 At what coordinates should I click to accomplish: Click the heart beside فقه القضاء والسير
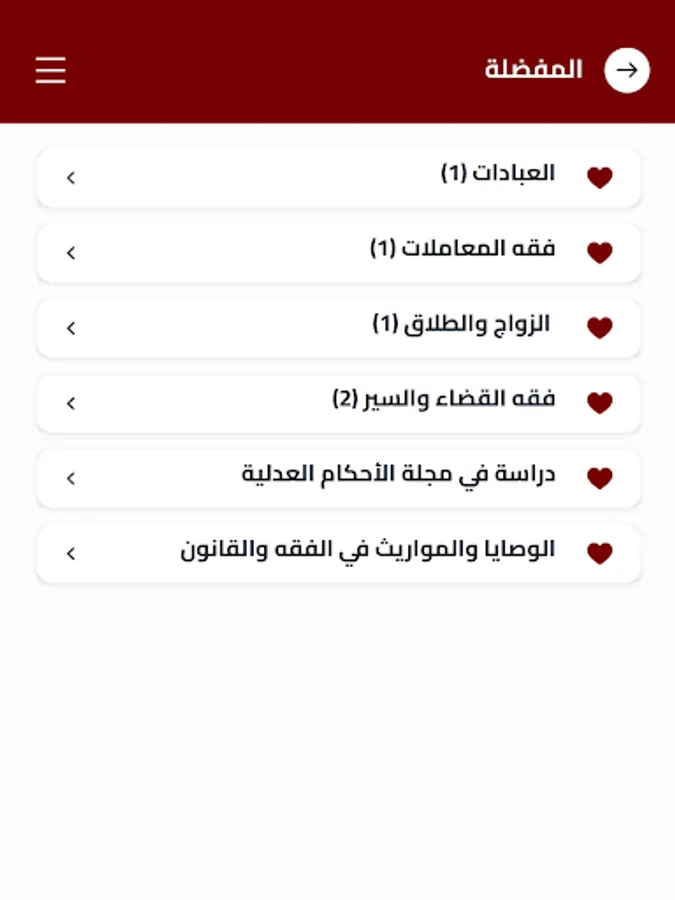coord(600,402)
